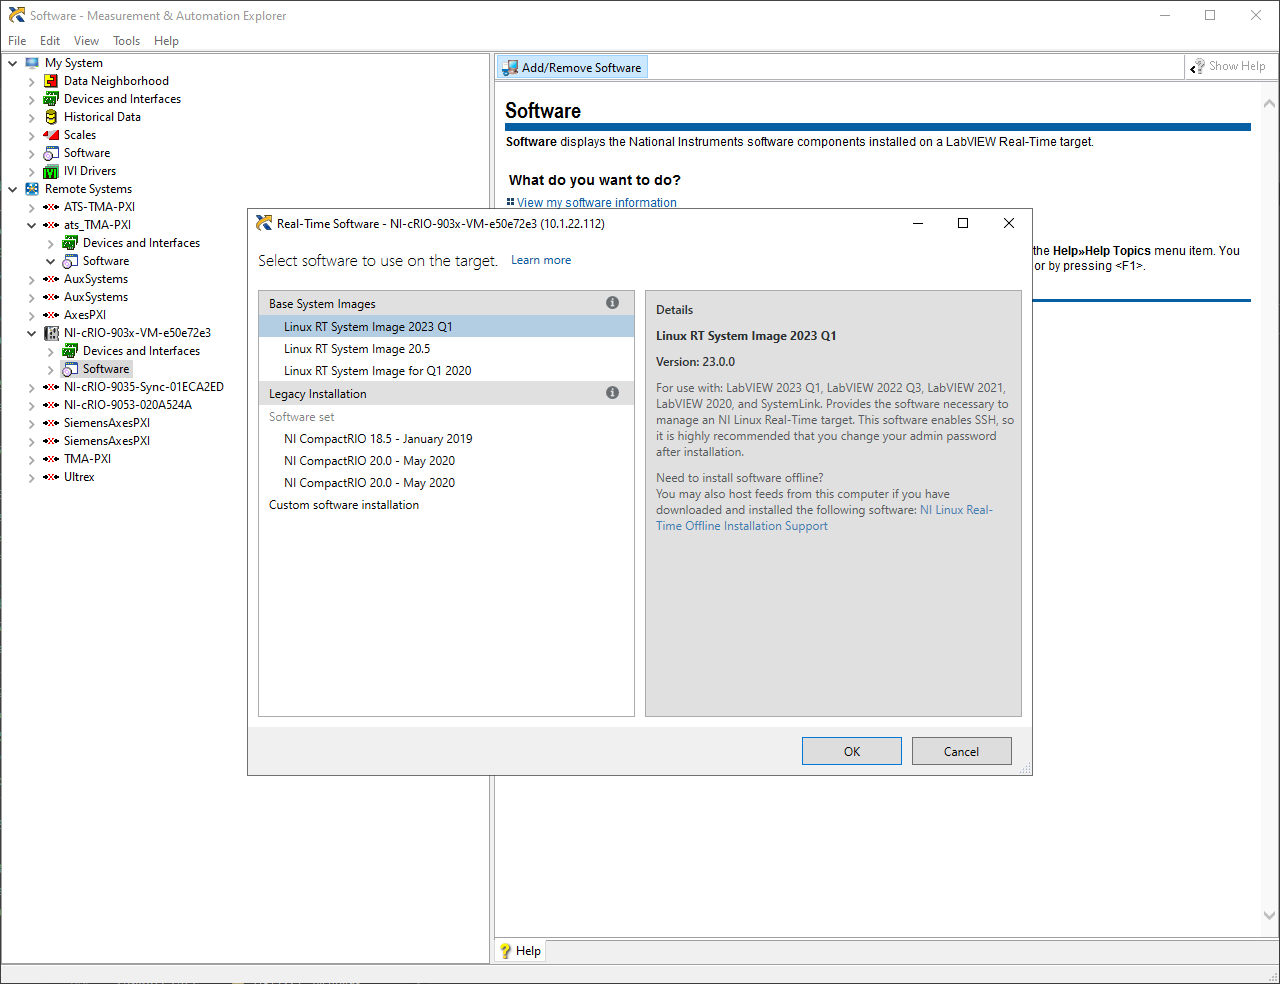Open the View menu
1280x984 pixels.
(86, 41)
